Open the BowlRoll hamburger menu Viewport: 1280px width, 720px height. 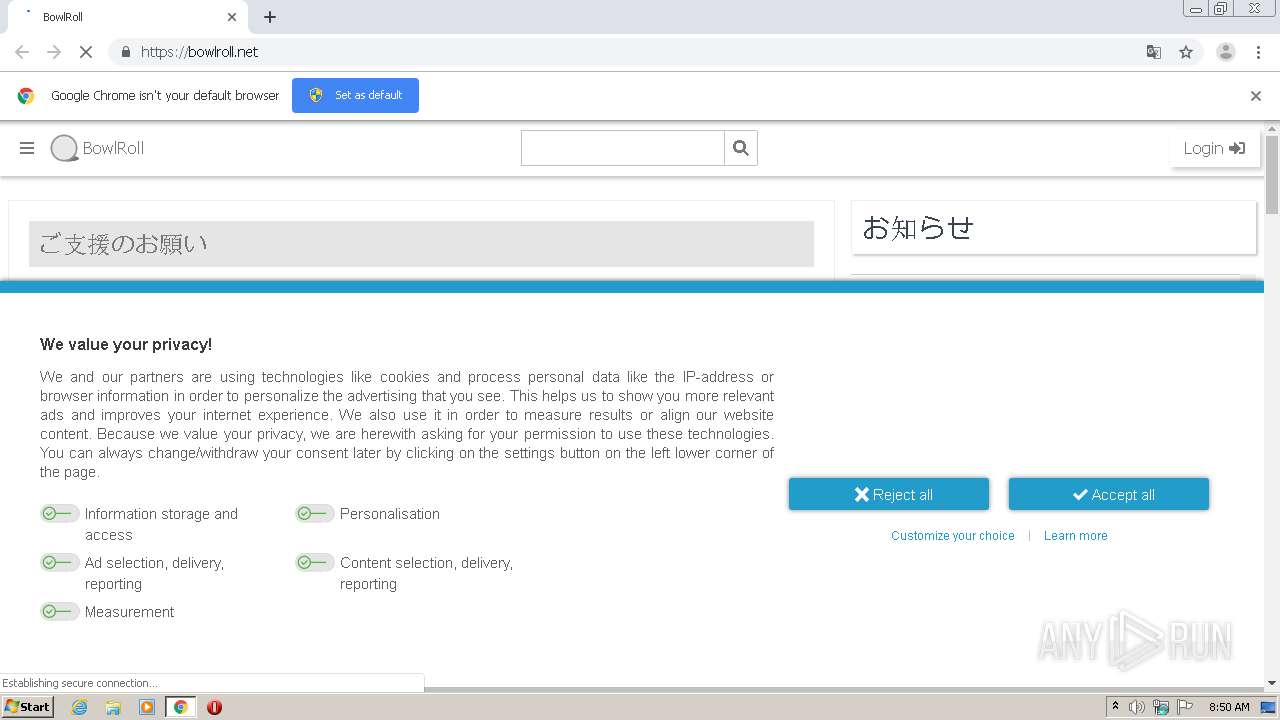click(x=27, y=148)
